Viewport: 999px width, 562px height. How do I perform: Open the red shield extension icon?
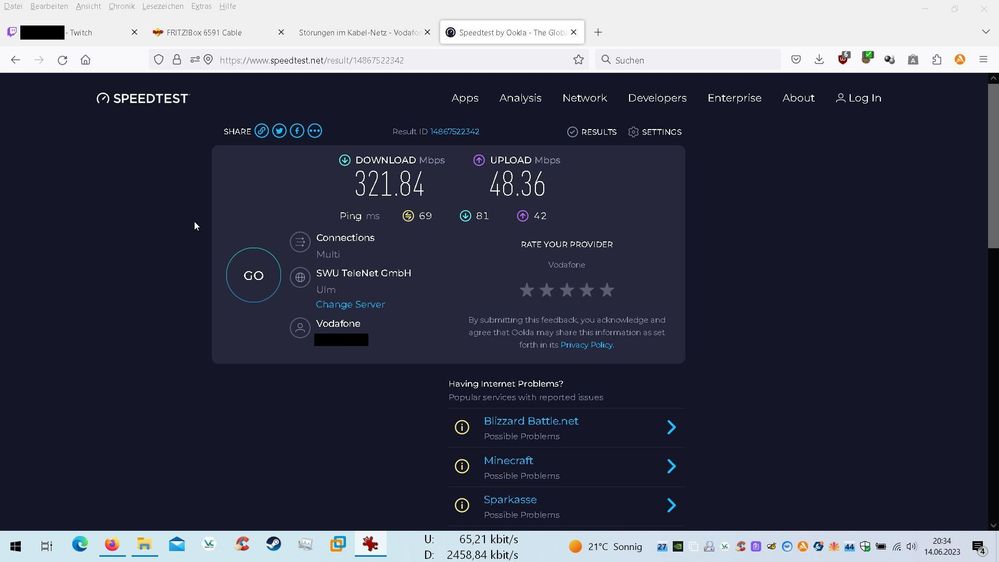click(844, 59)
